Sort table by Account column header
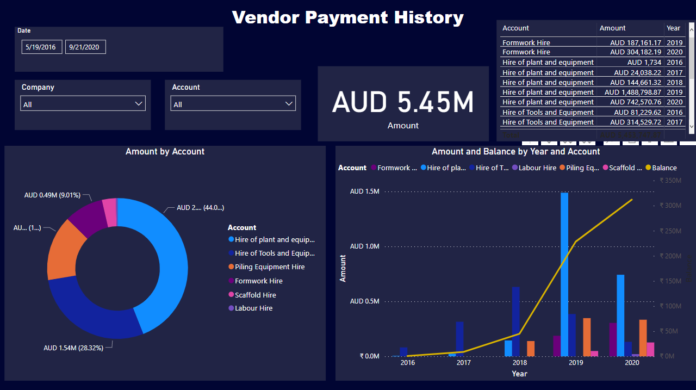The image size is (696, 390). click(515, 28)
